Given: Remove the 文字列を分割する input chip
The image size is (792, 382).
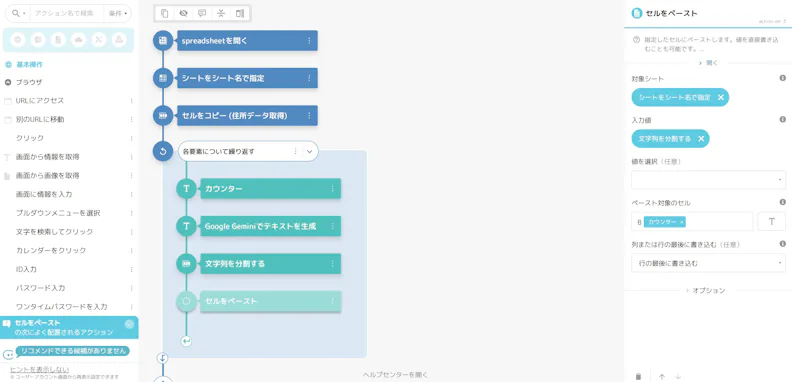Looking at the screenshot, I should 701,139.
